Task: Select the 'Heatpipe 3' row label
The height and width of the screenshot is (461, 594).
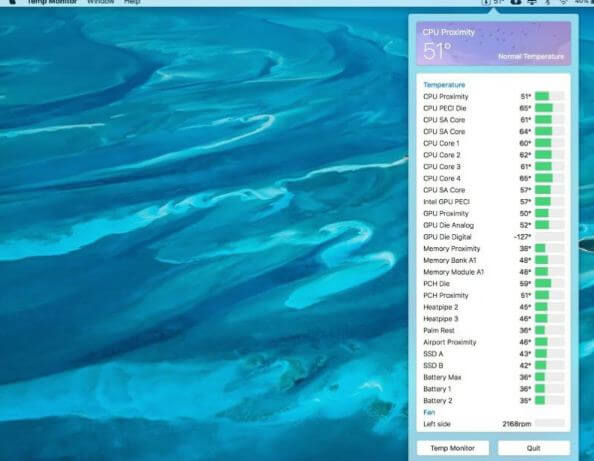Action: point(441,319)
